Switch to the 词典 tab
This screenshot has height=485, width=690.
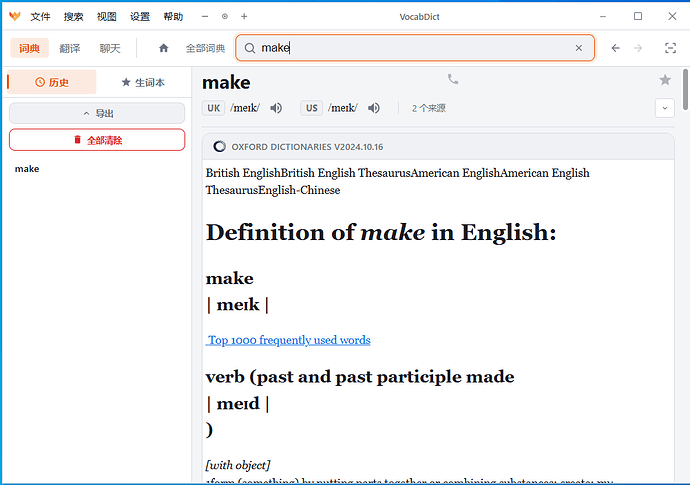[x=29, y=48]
